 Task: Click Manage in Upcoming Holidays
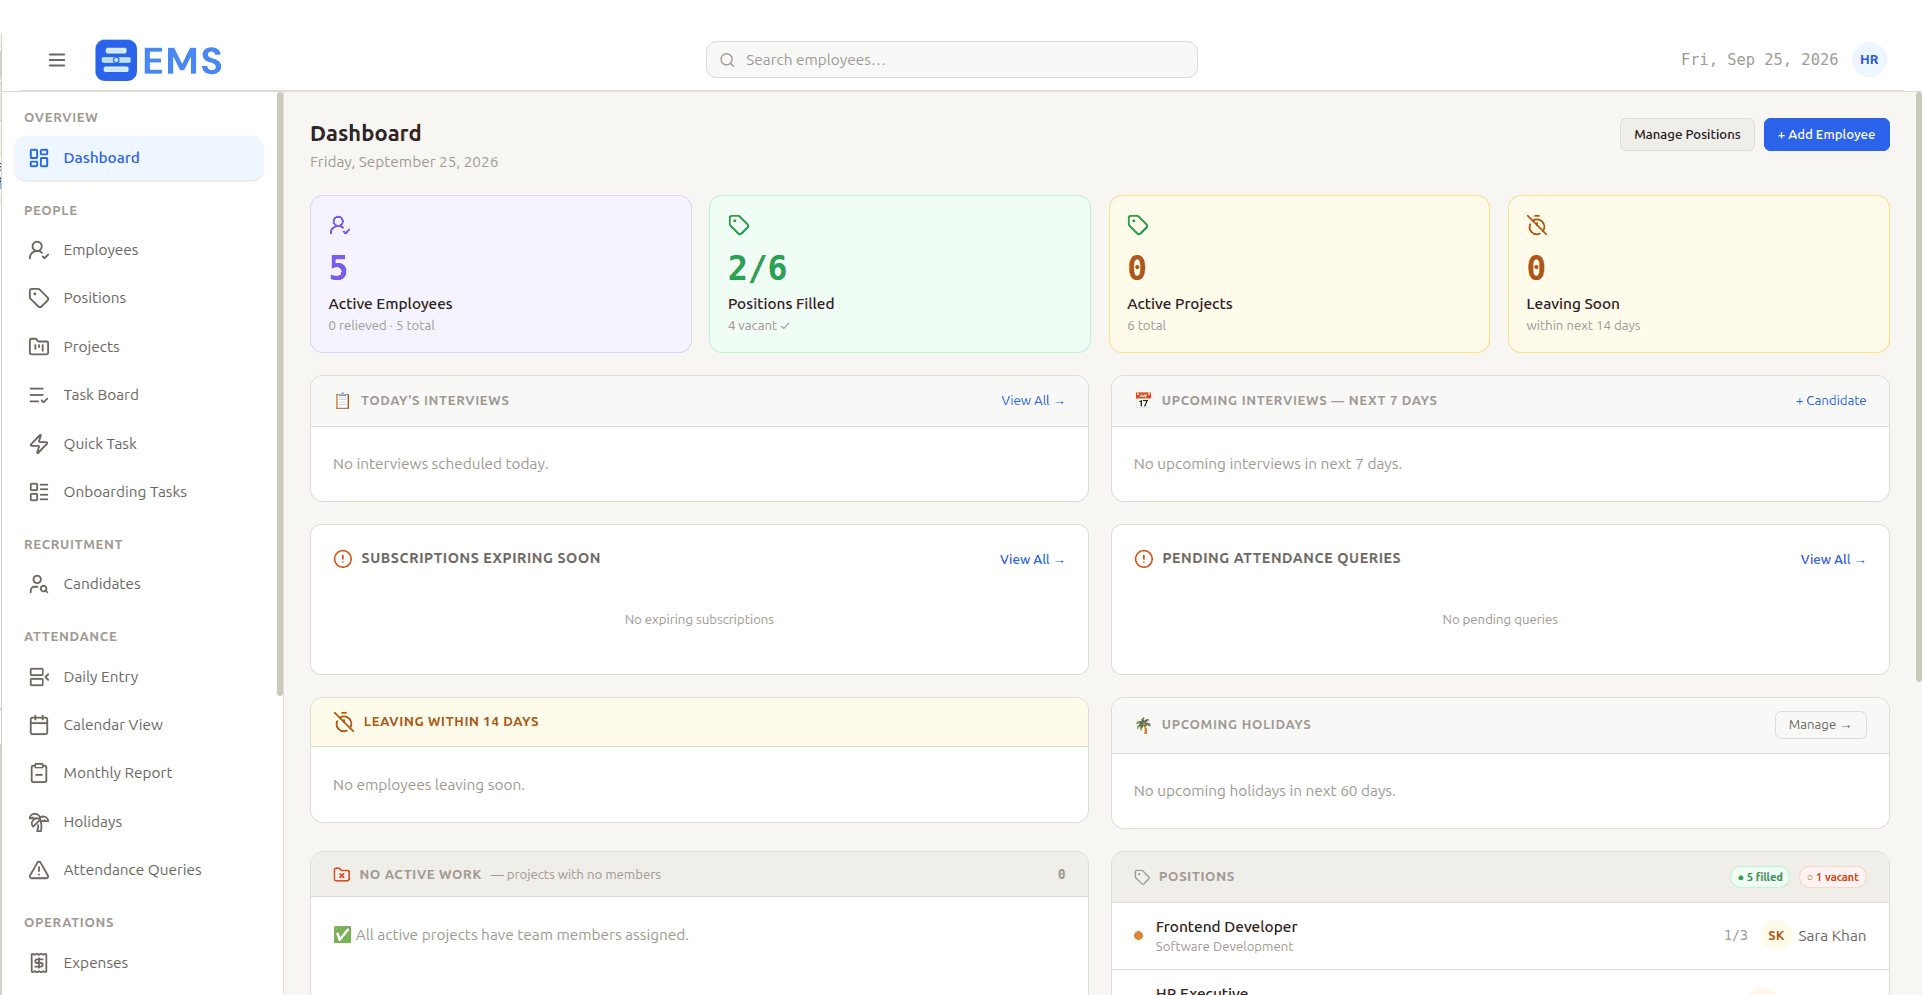1820,725
